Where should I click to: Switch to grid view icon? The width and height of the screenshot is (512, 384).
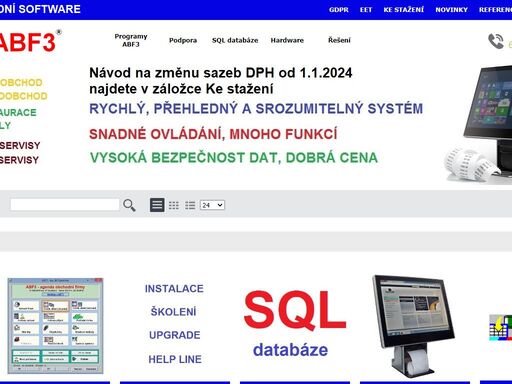click(174, 205)
